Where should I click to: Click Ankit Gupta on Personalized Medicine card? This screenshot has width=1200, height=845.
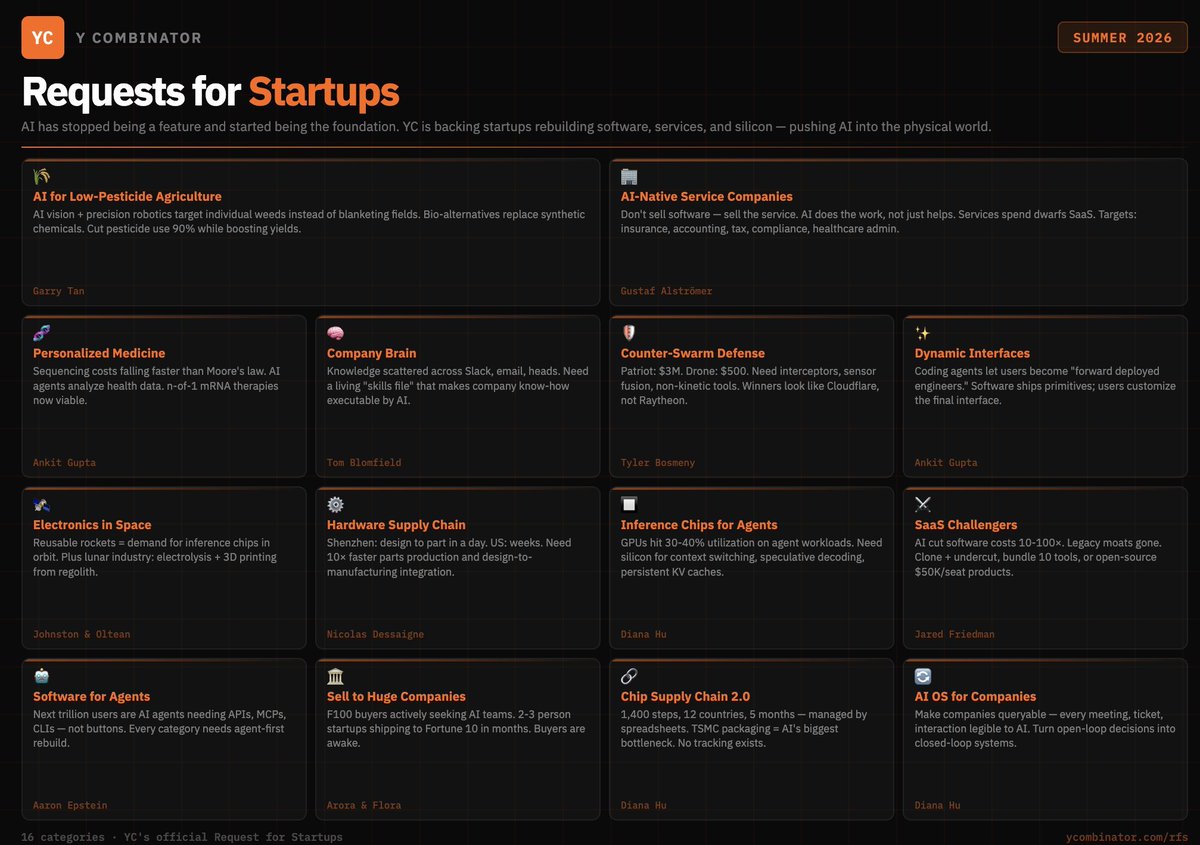tap(64, 463)
